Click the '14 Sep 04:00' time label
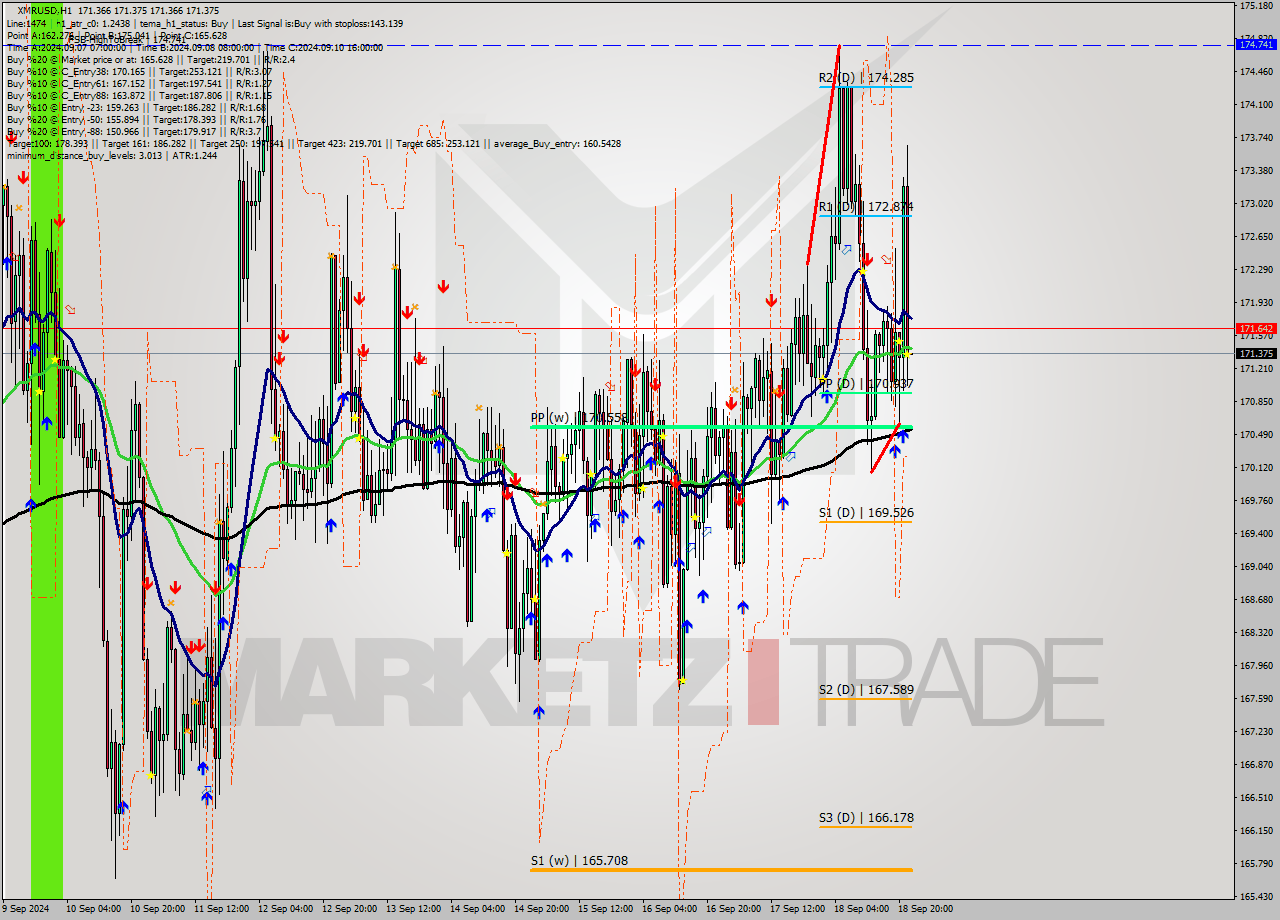1280x920 pixels. click(x=477, y=909)
